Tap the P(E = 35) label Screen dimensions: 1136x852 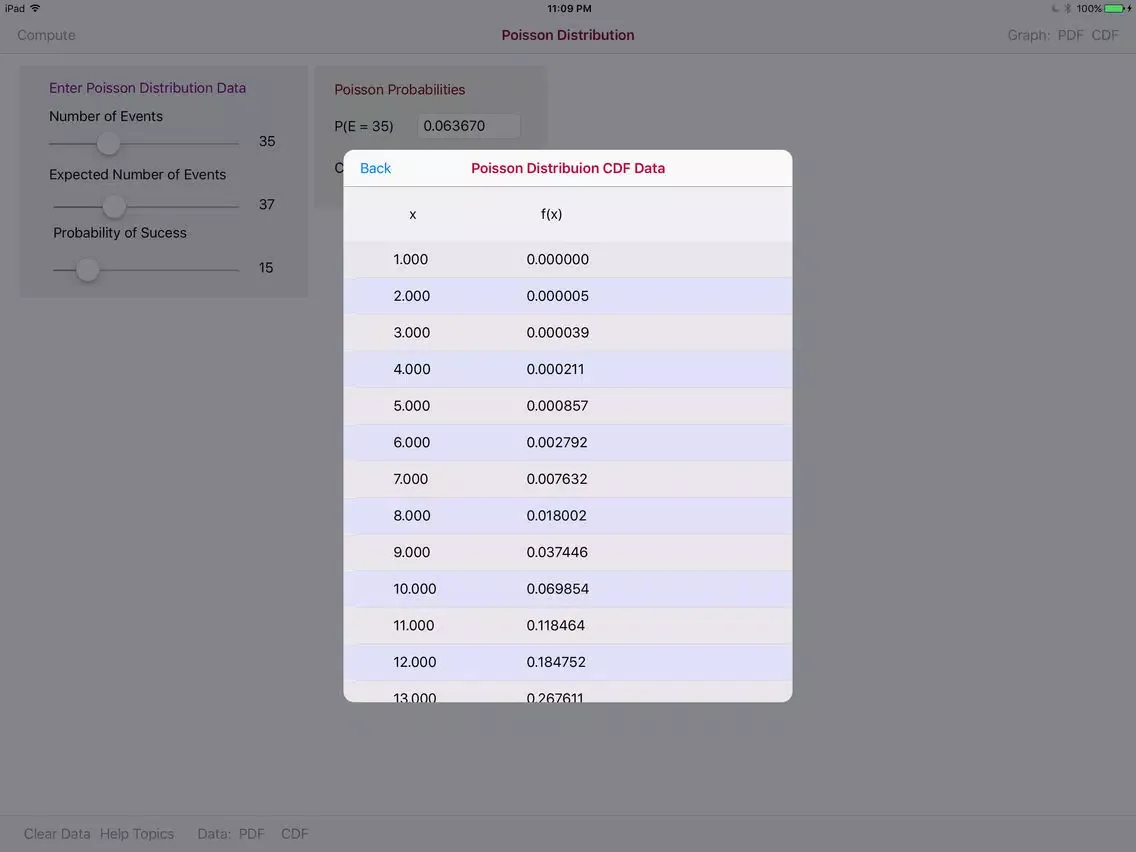[x=364, y=126]
